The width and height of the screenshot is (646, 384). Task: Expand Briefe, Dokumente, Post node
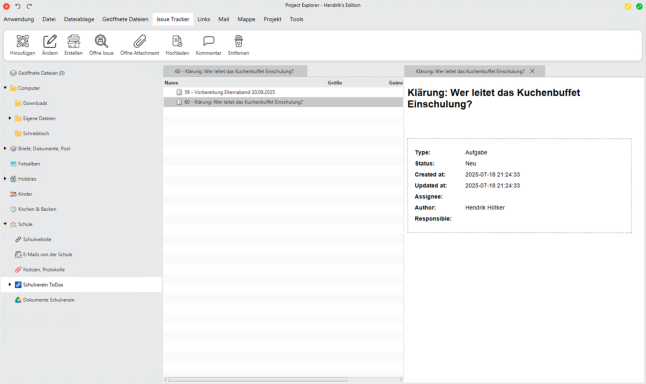click(x=5, y=148)
